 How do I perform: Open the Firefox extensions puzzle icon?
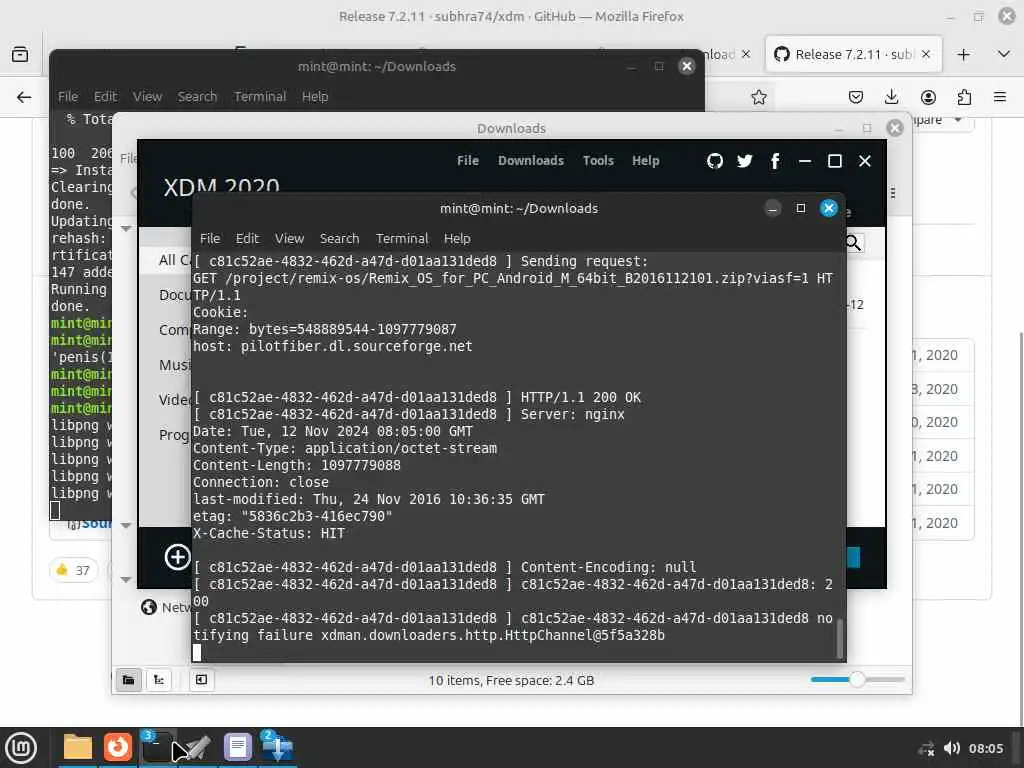coord(964,97)
